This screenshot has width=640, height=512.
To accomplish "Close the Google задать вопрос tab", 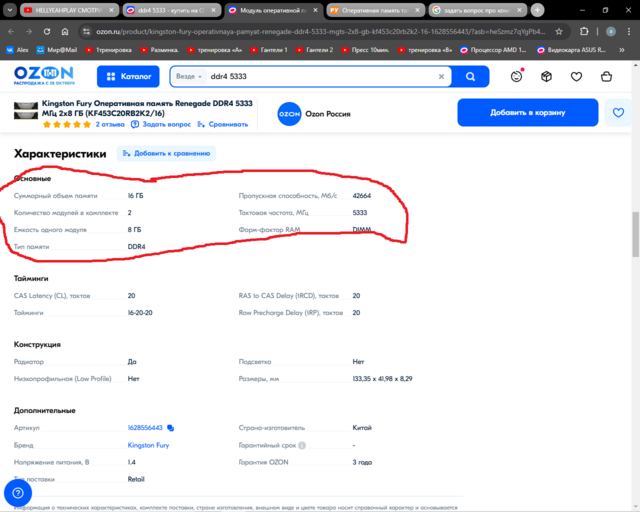I will click(x=519, y=10).
